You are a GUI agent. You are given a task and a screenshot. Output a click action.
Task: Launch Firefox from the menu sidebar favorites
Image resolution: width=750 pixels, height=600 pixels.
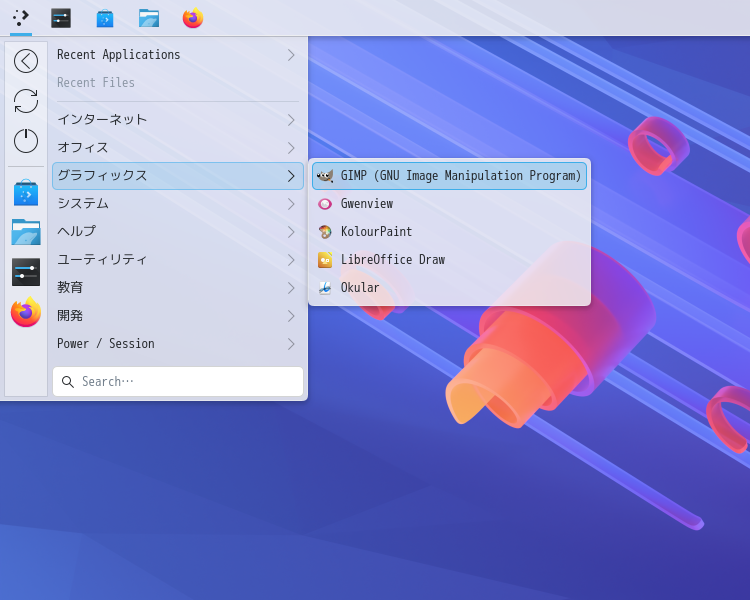(26, 312)
